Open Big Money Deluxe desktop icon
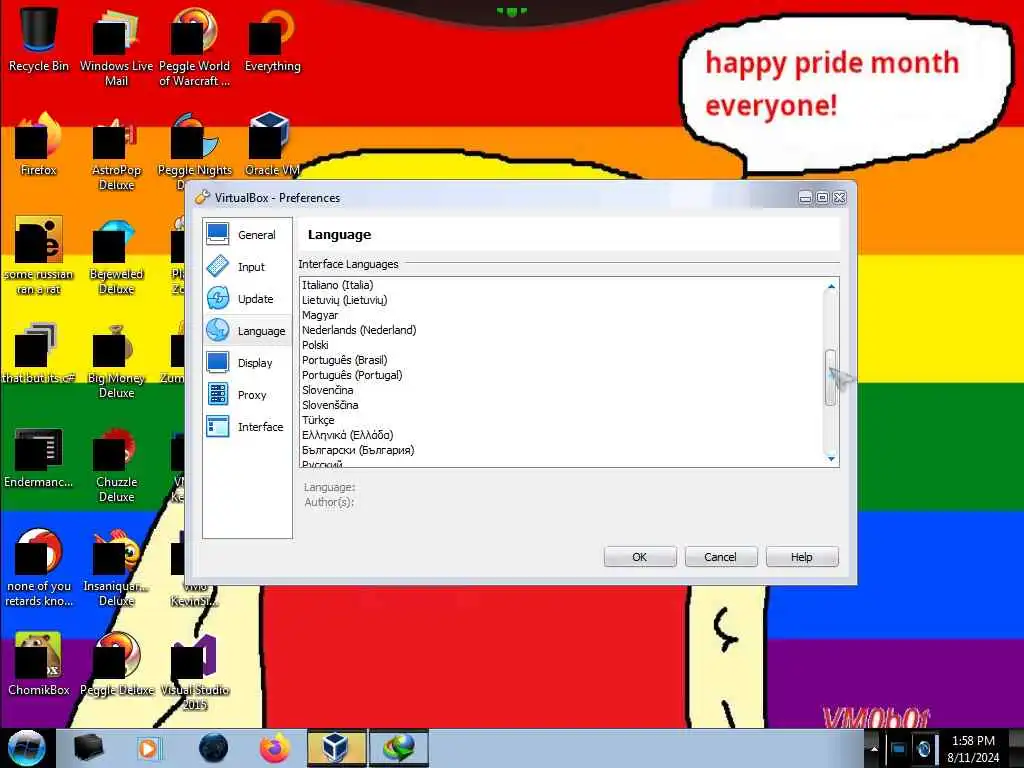This screenshot has height=768, width=1024. coord(116,360)
